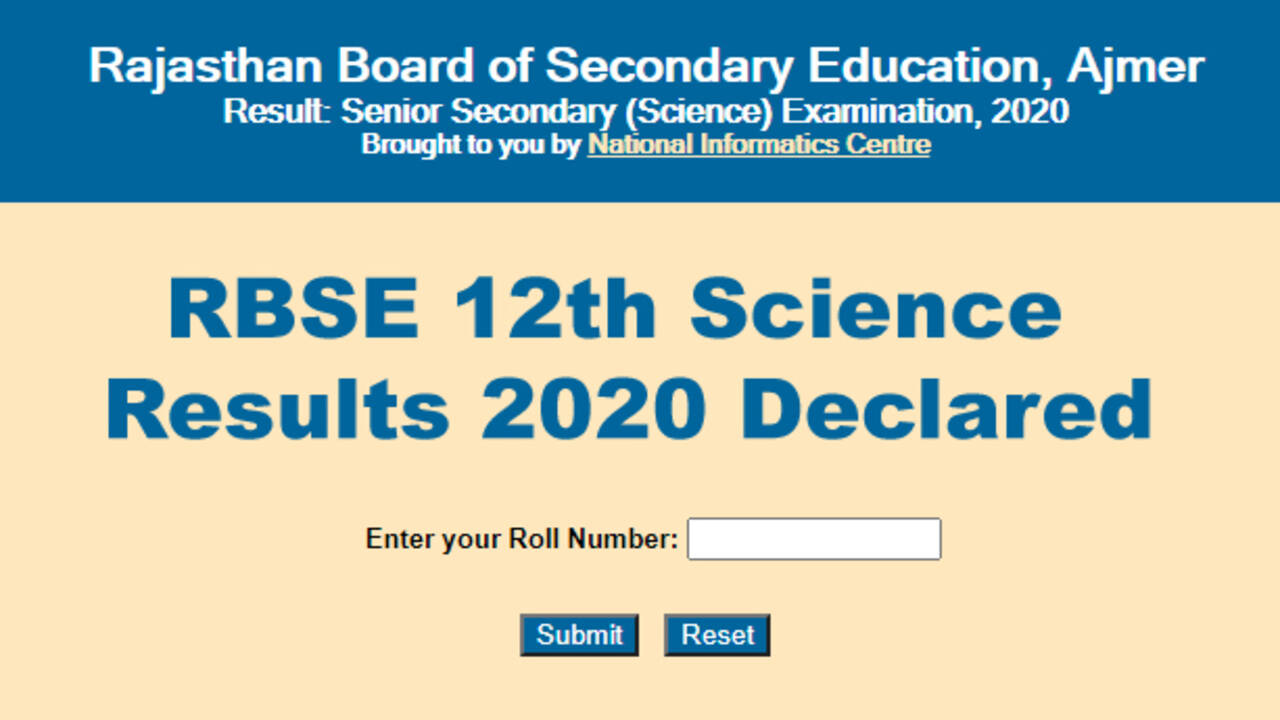Click the word "Results" in the large headline
Image resolution: width=1280 pixels, height=720 pixels.
(x=277, y=410)
